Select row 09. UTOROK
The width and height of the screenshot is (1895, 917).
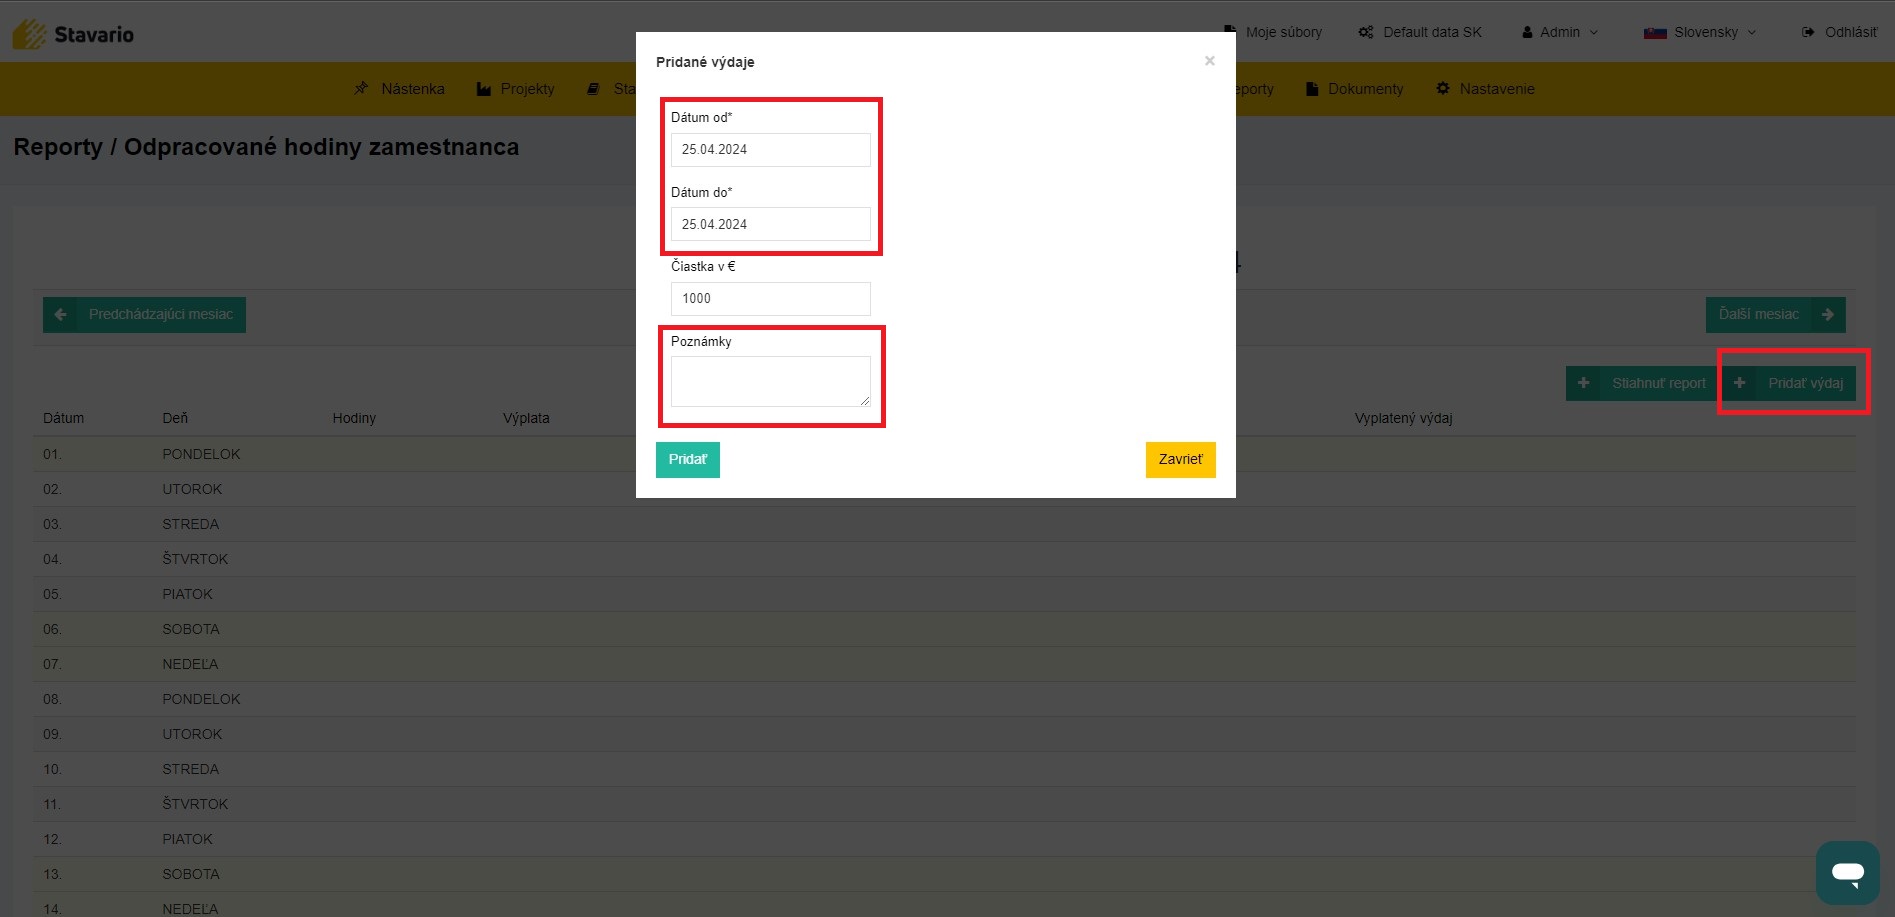click(x=944, y=734)
